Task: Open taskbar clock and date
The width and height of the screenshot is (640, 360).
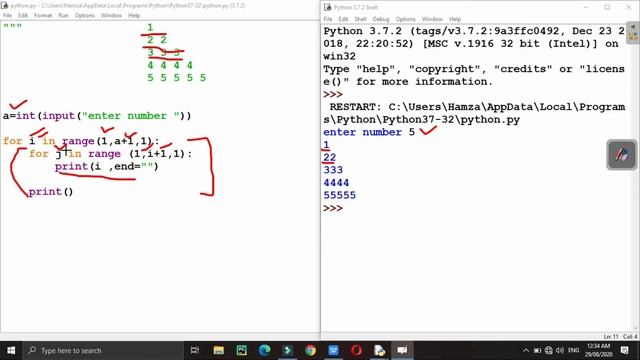Action: click(599, 350)
